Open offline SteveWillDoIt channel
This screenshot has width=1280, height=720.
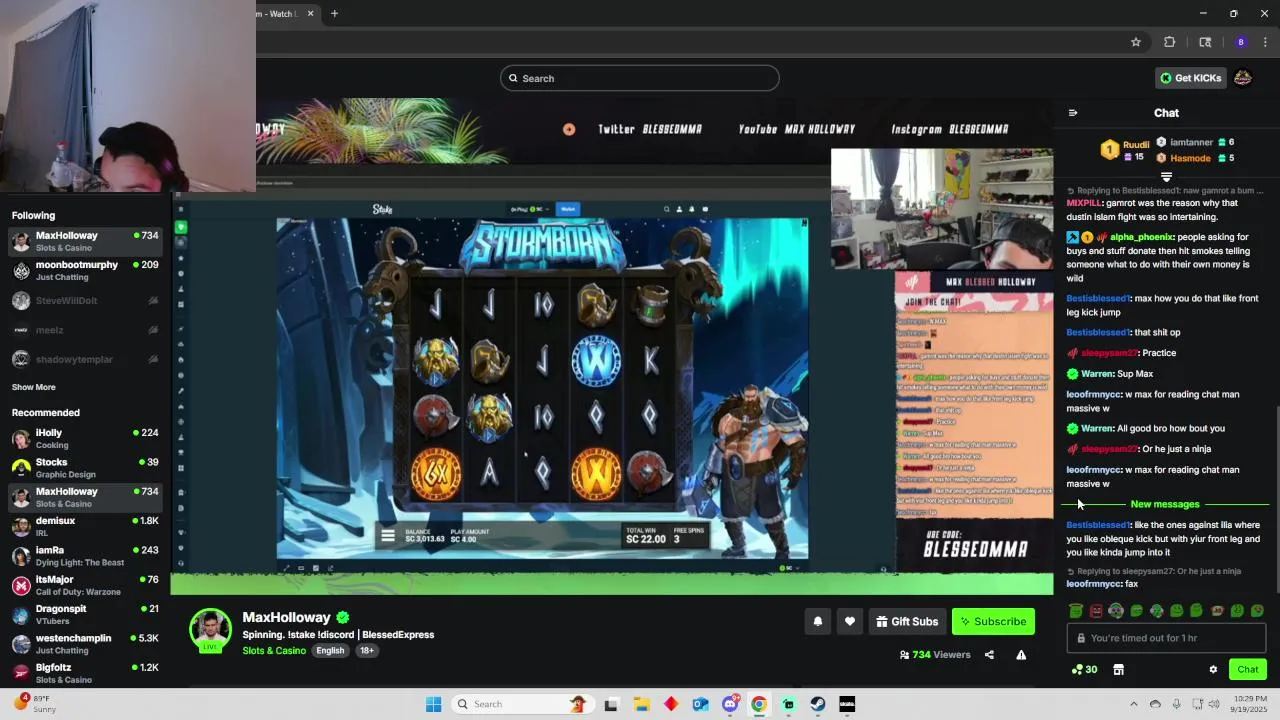point(85,300)
